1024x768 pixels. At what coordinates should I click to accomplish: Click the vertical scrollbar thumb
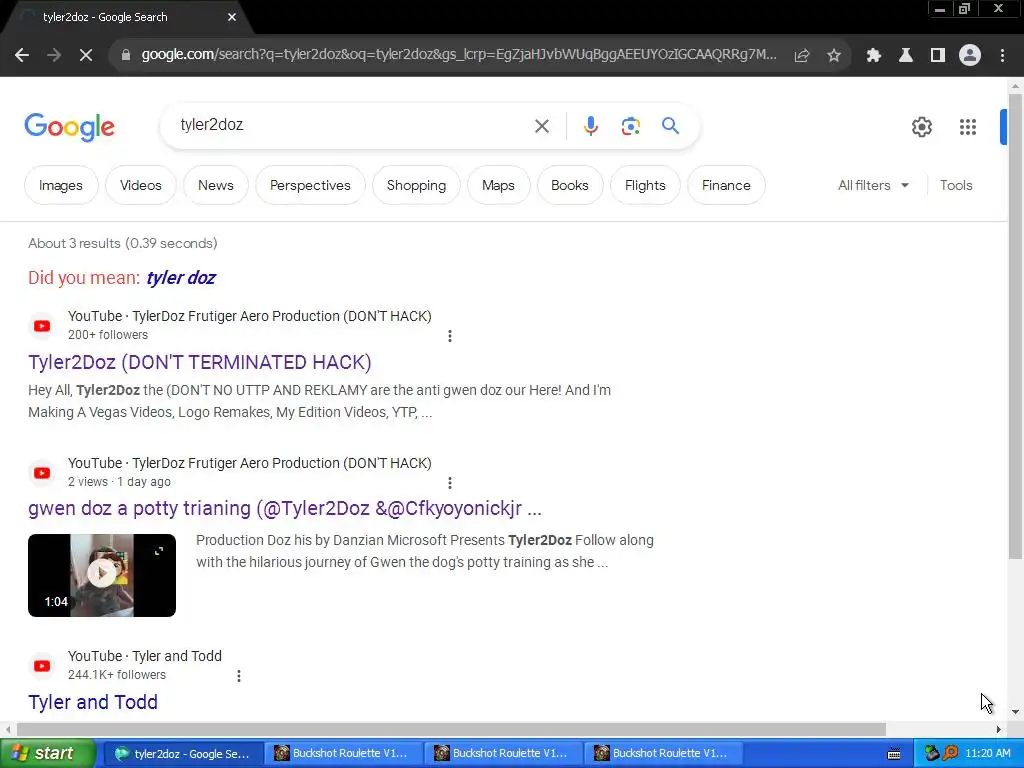(x=1015, y=327)
